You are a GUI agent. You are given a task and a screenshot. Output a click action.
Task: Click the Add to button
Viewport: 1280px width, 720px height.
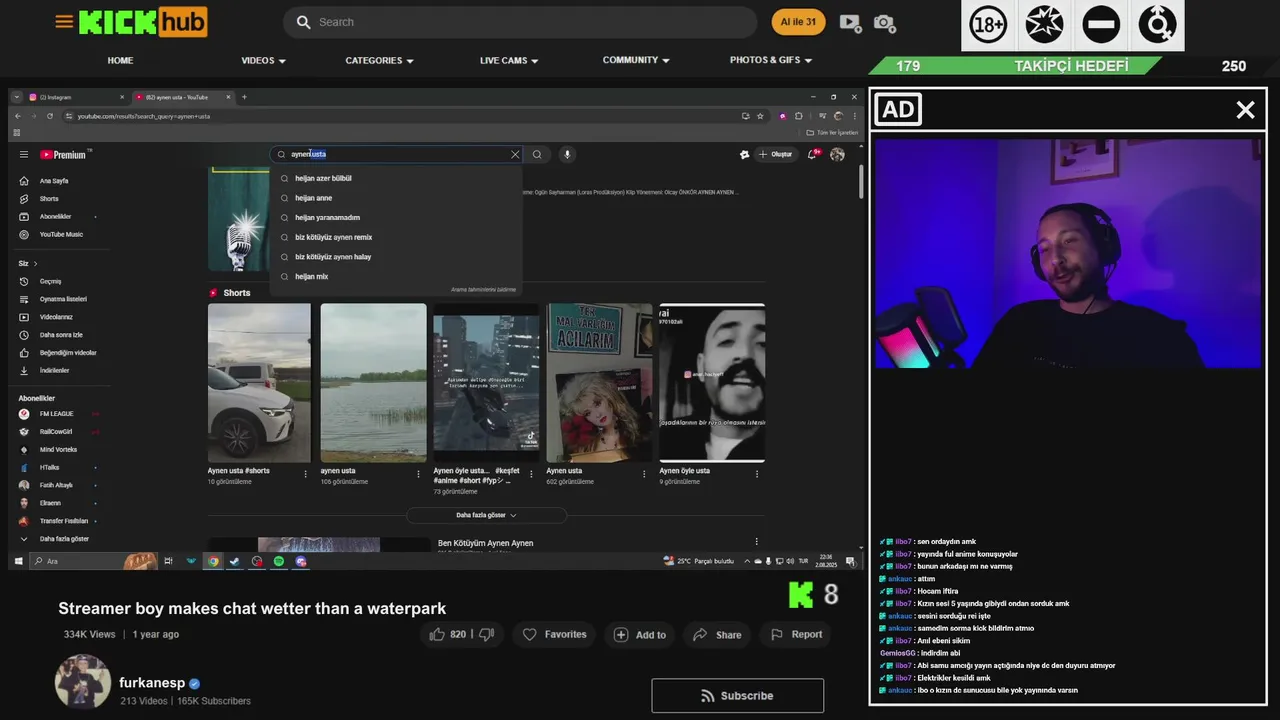[x=639, y=634]
